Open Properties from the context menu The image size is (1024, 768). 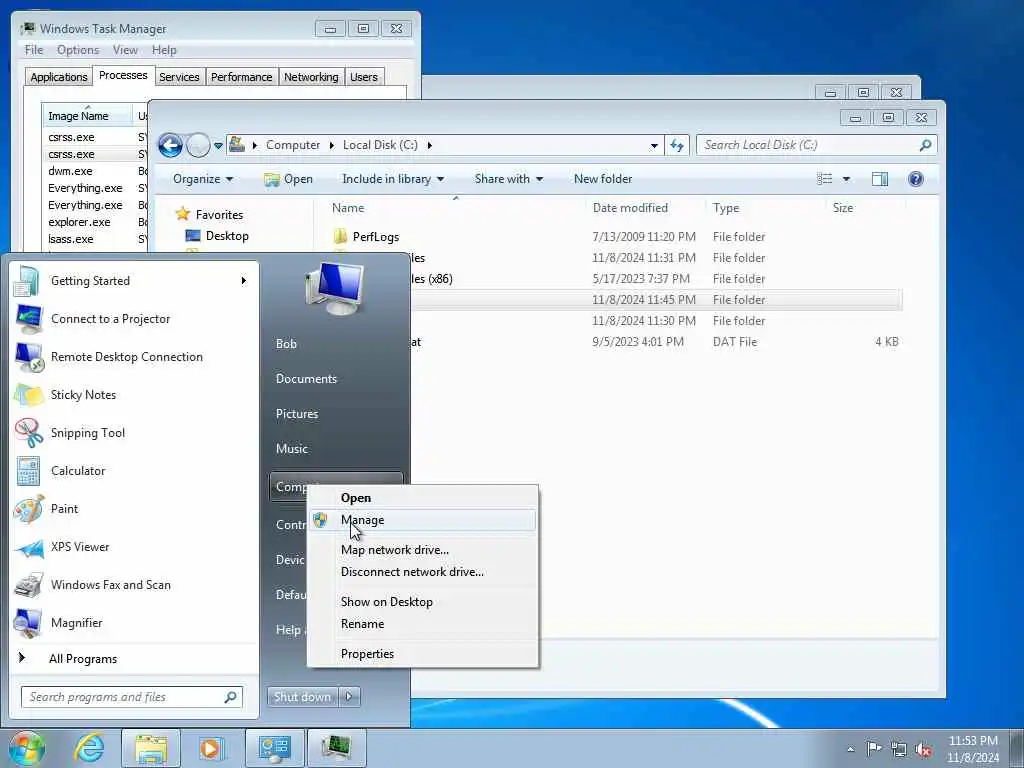[423, 654]
